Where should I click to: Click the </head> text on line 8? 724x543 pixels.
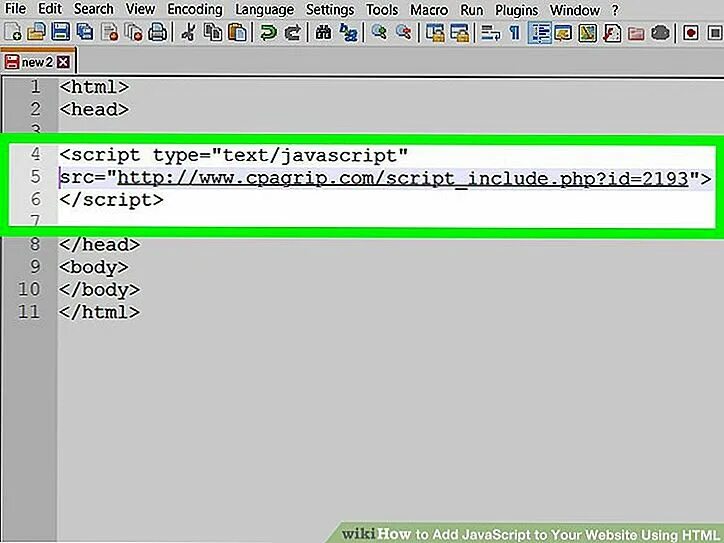(x=100, y=245)
